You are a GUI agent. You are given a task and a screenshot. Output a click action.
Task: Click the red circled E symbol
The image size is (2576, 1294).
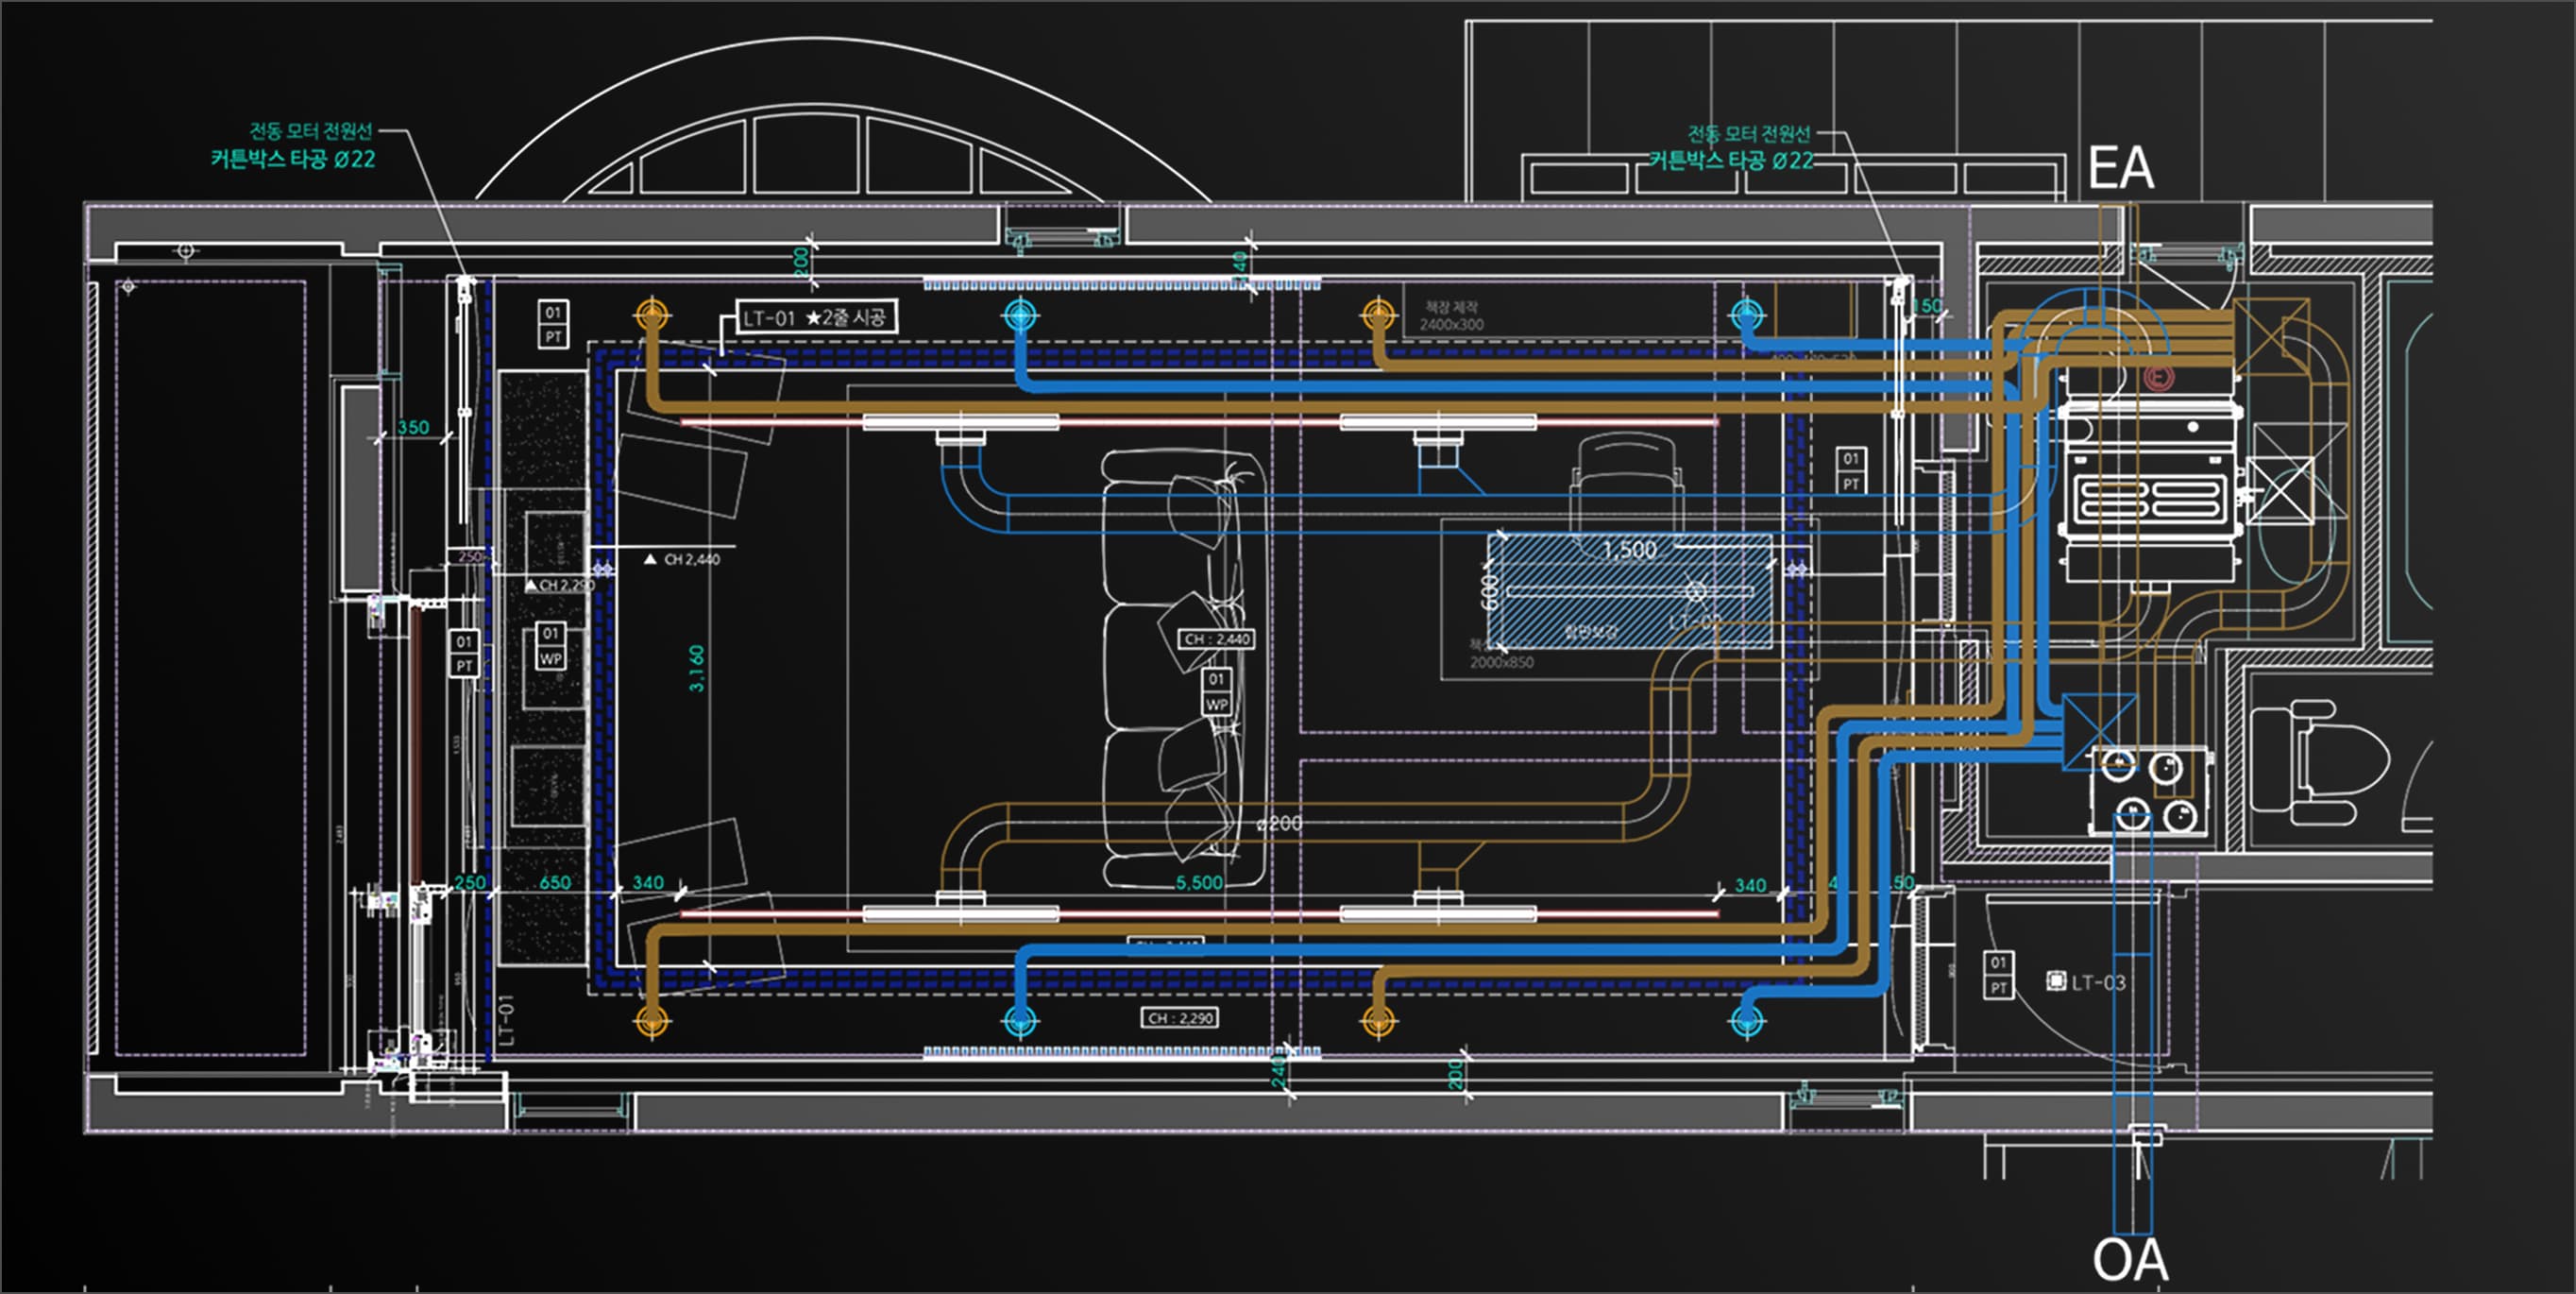tap(2159, 377)
